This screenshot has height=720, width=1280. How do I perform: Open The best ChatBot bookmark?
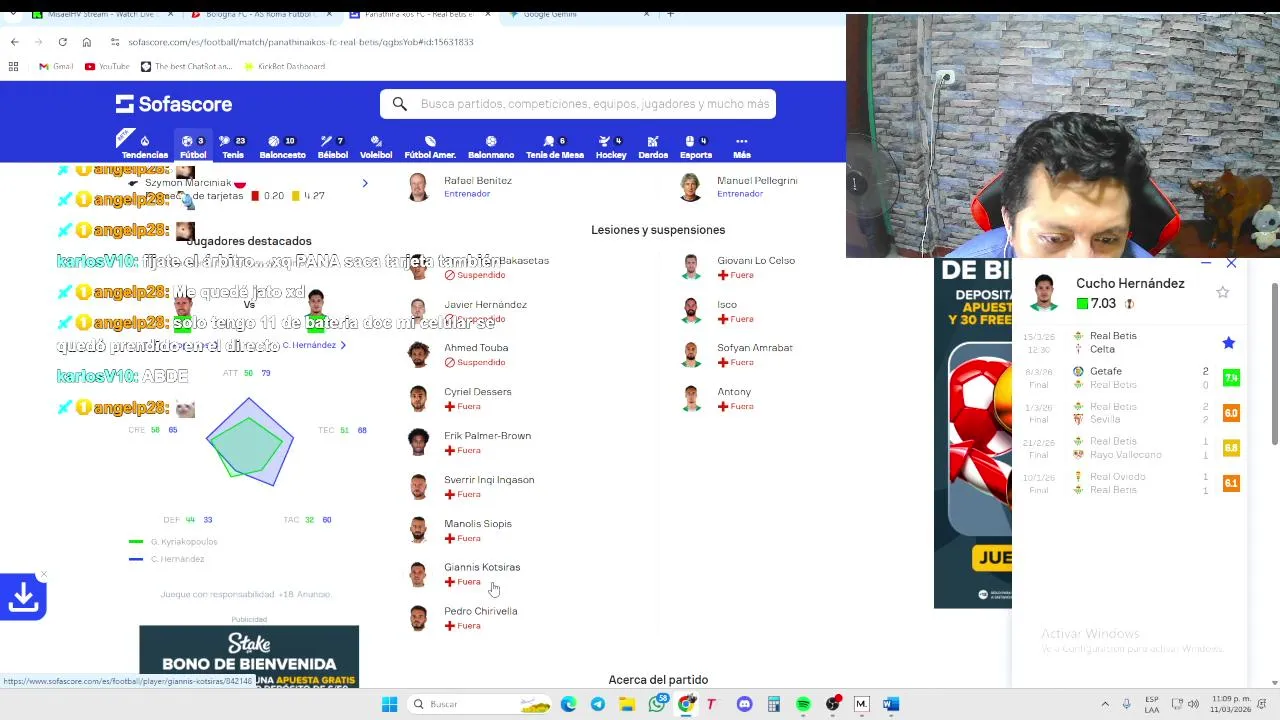[x=187, y=66]
